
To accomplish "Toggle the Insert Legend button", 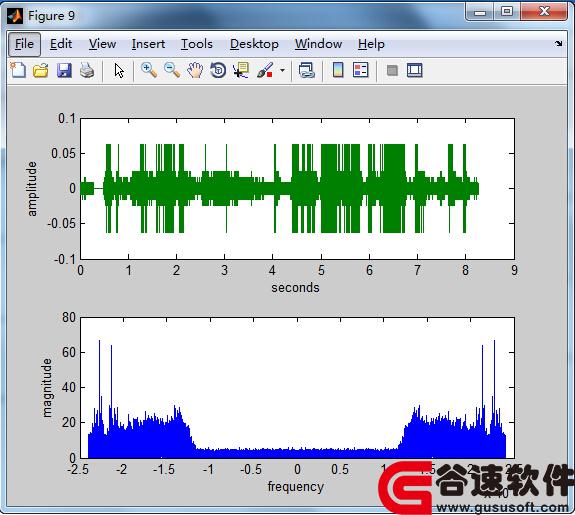I will click(x=360, y=70).
